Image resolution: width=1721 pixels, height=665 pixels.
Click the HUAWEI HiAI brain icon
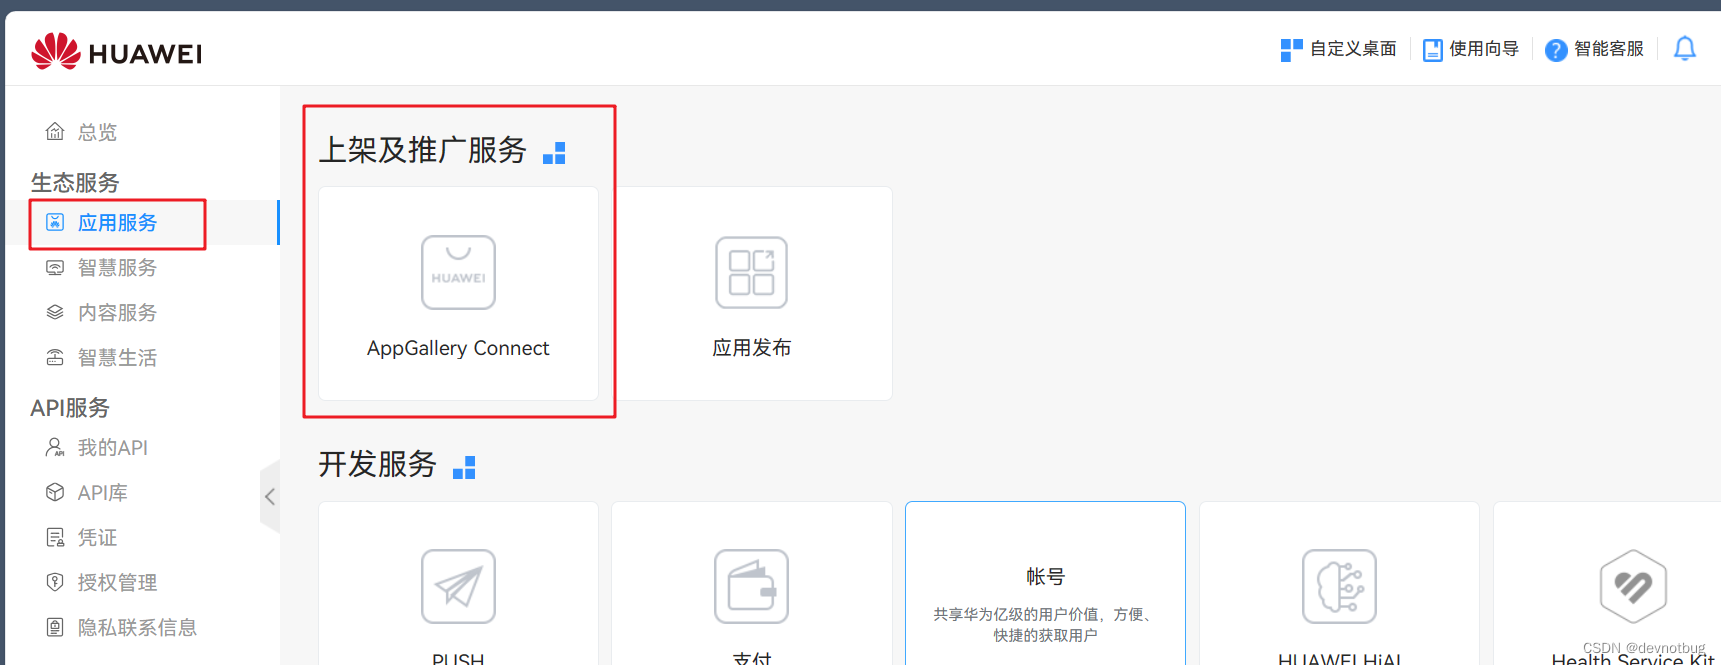point(1339,586)
